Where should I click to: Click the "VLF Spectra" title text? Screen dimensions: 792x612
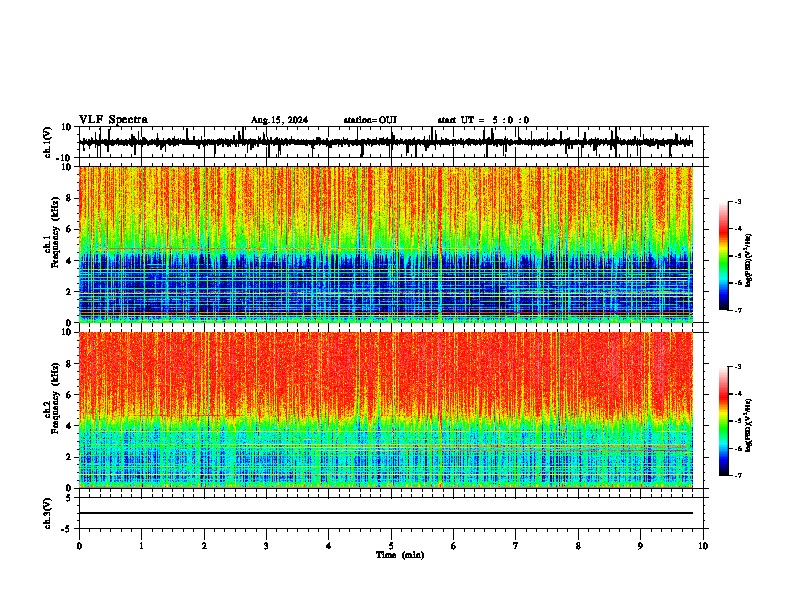coord(113,120)
